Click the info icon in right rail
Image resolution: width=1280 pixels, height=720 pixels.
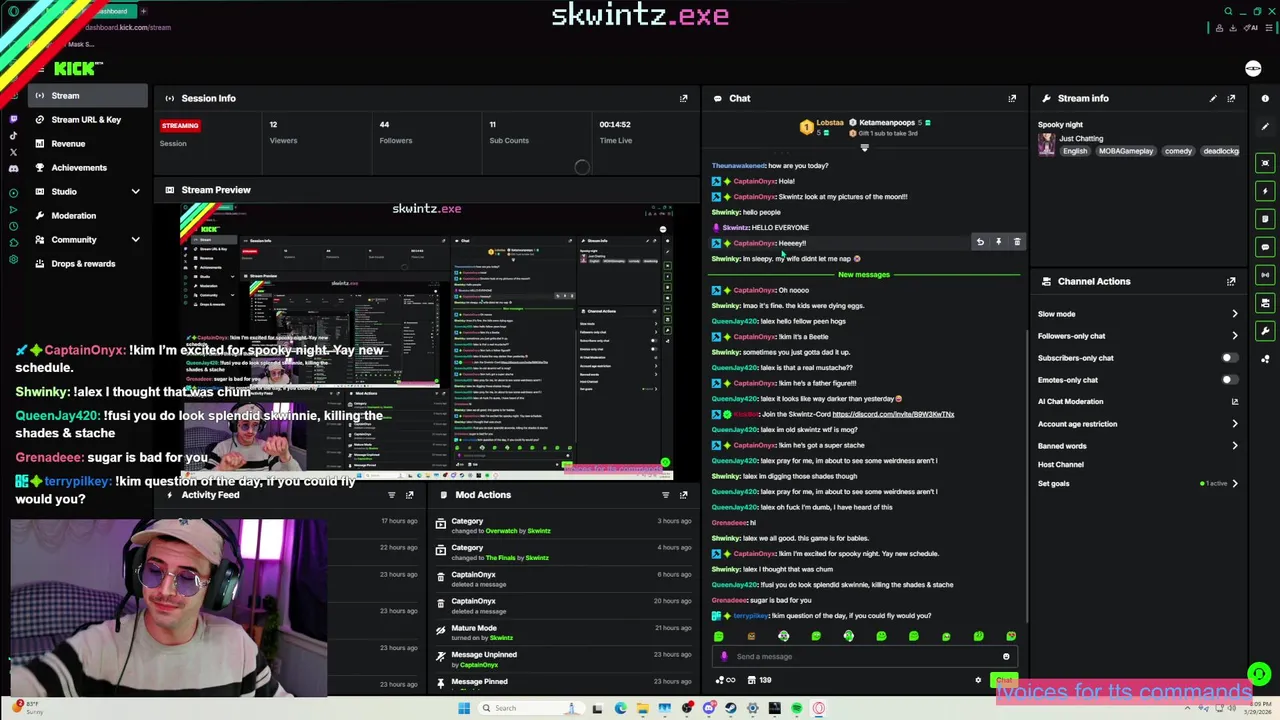1265,98
